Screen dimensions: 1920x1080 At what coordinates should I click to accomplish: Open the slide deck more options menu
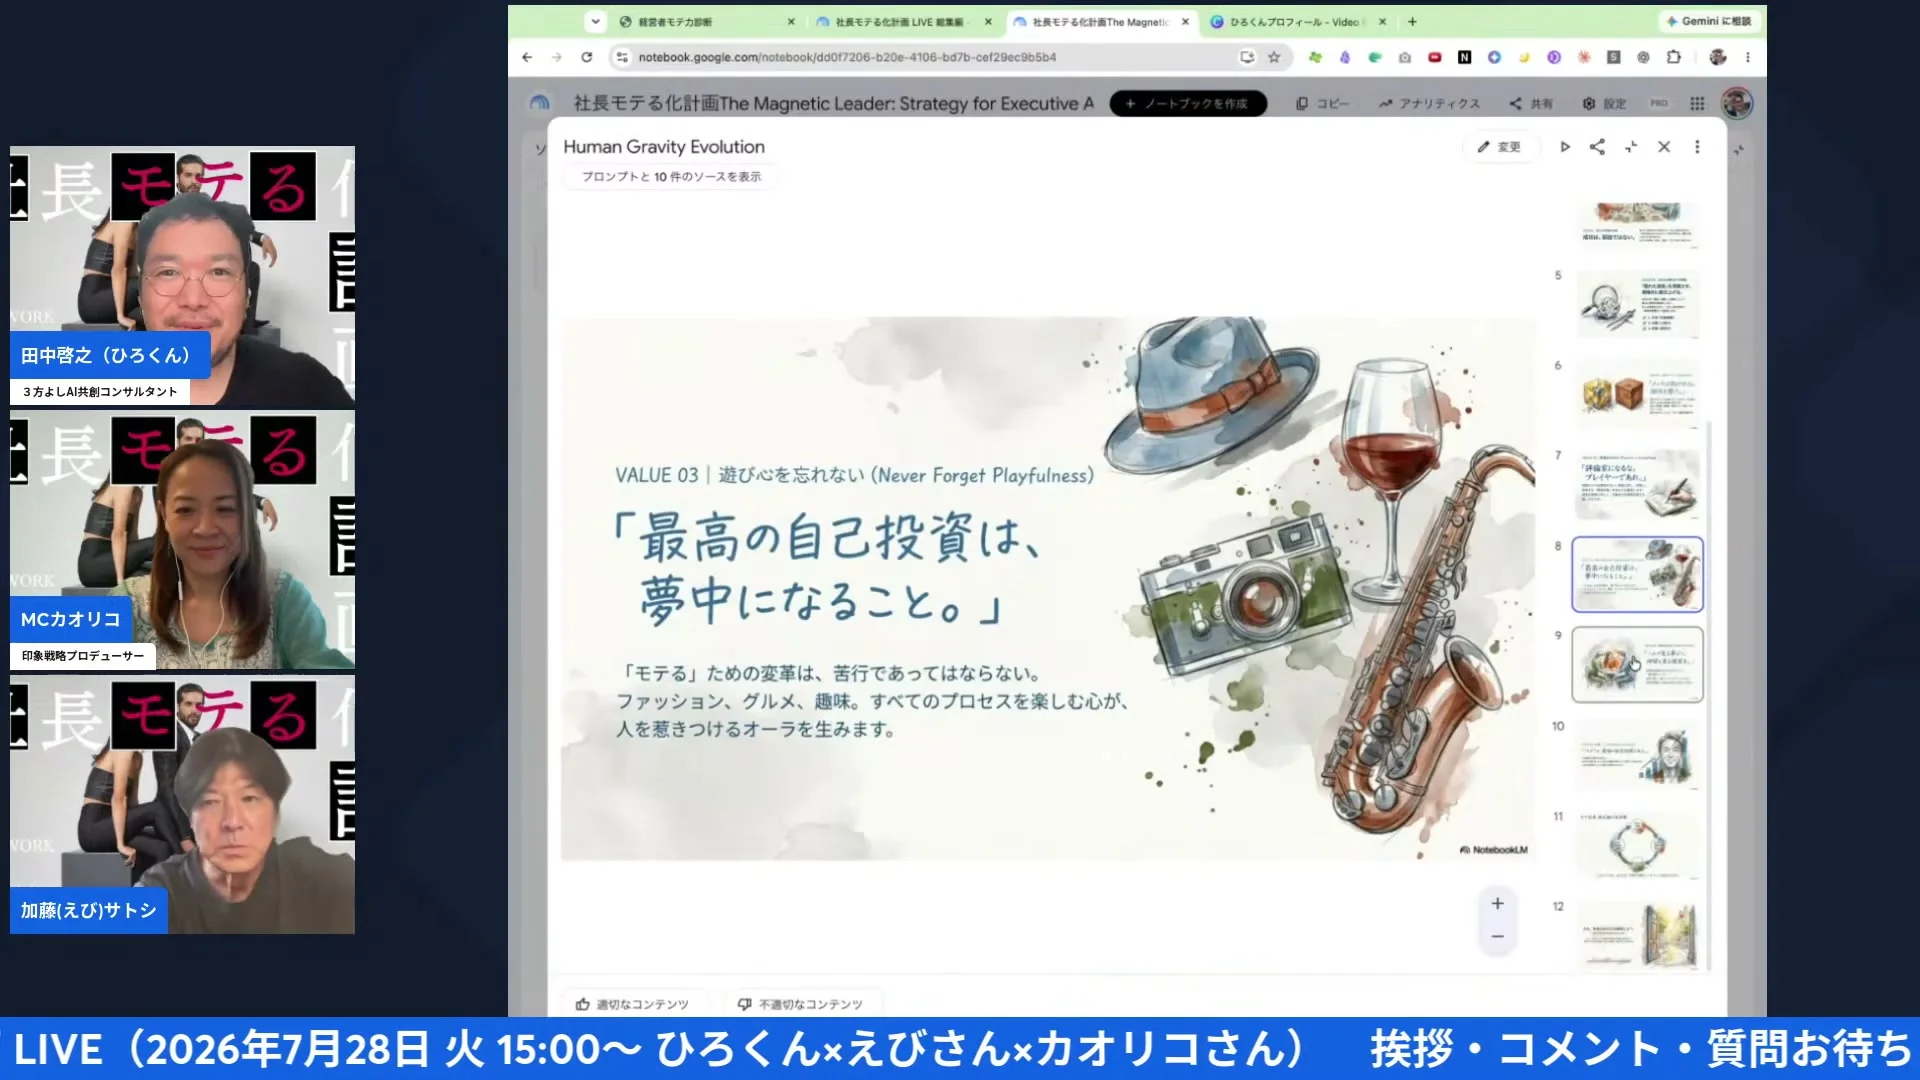pyautogui.click(x=1697, y=147)
